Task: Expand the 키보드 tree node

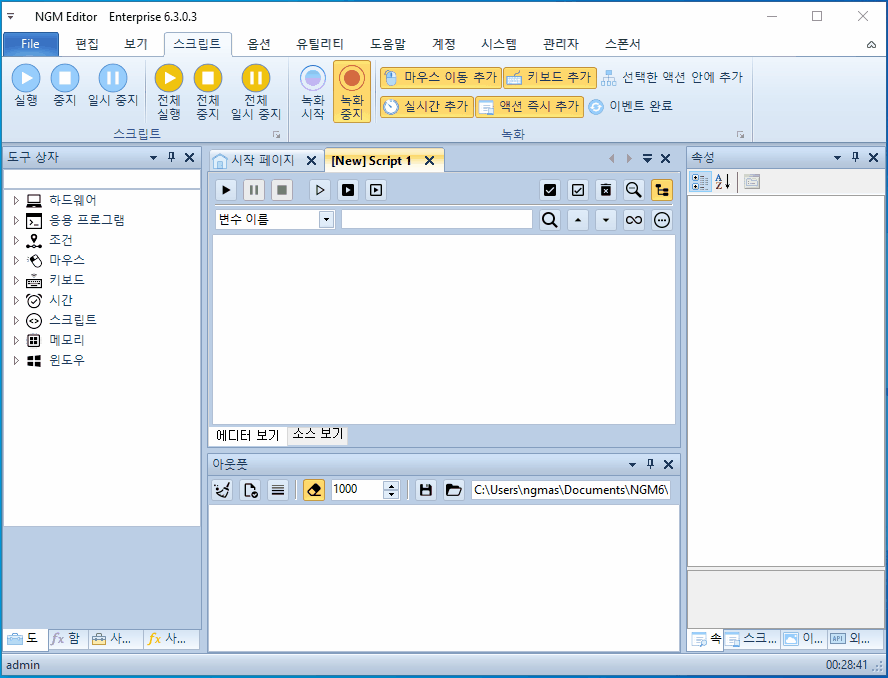Action: [16, 280]
